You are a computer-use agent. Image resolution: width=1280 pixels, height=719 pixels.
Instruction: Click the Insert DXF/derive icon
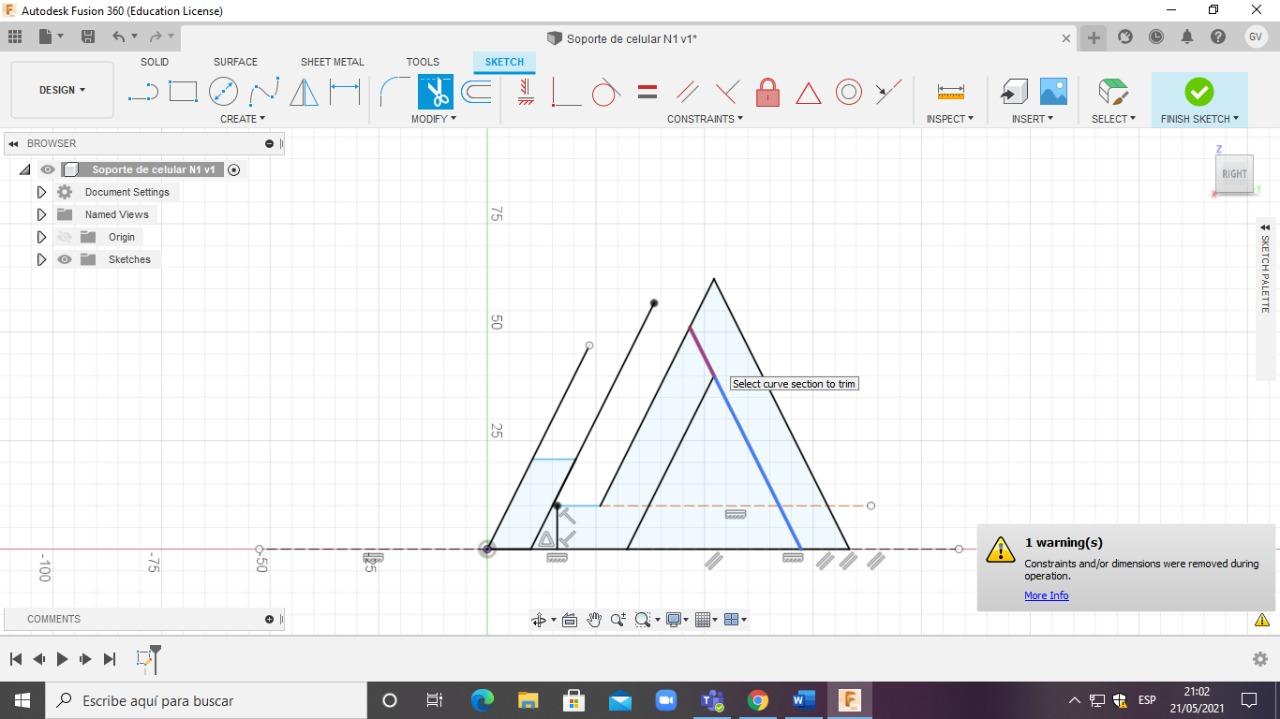(x=1014, y=92)
